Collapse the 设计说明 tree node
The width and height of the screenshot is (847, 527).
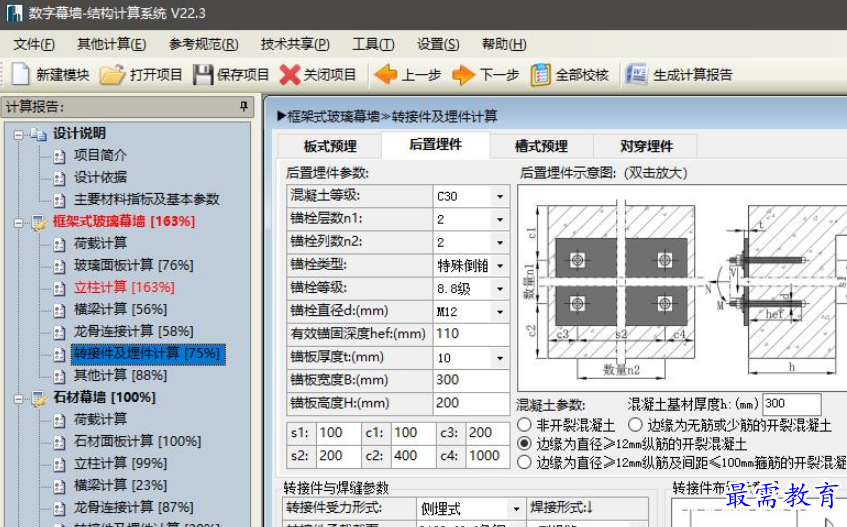tap(19, 134)
